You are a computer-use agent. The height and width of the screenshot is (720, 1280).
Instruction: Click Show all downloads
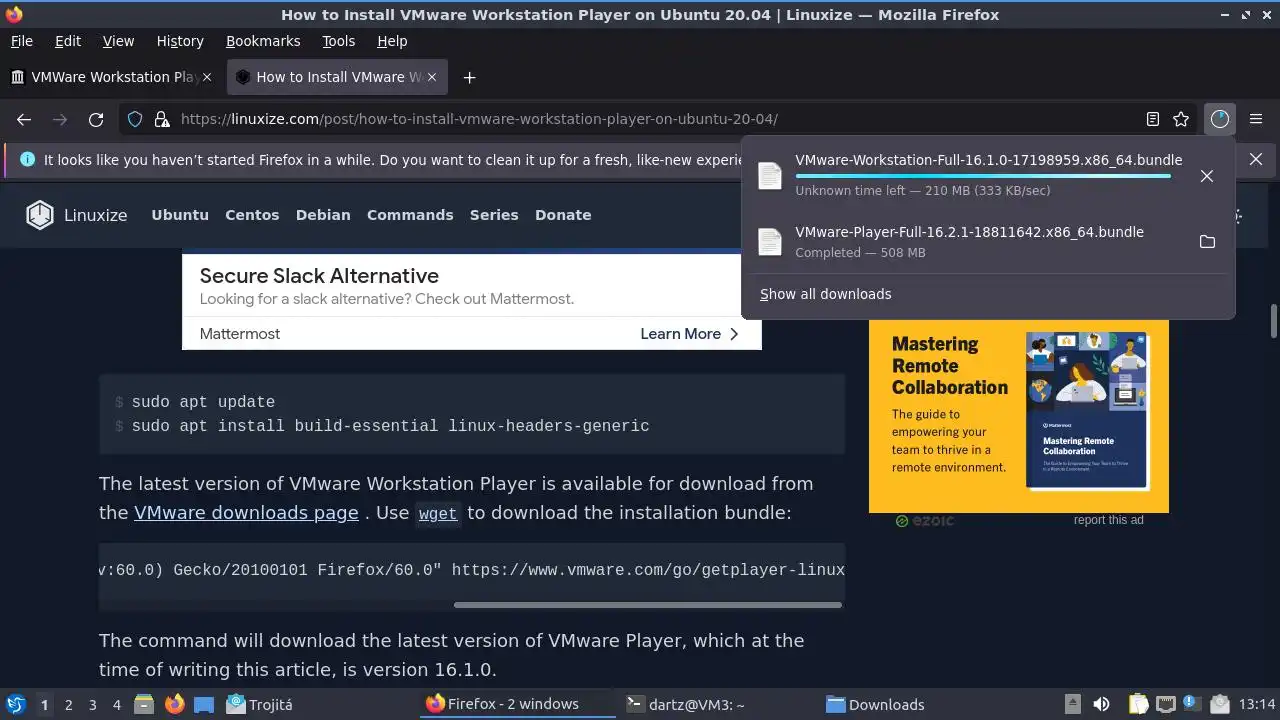tap(826, 294)
